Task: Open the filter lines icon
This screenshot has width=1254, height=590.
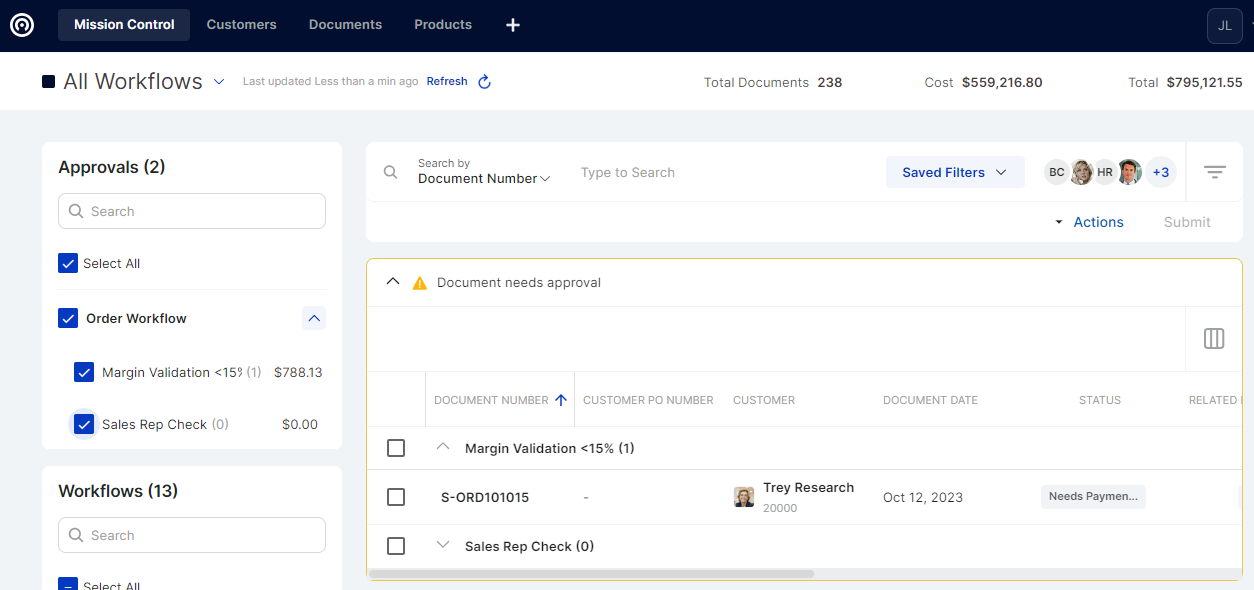Action: (x=1215, y=172)
